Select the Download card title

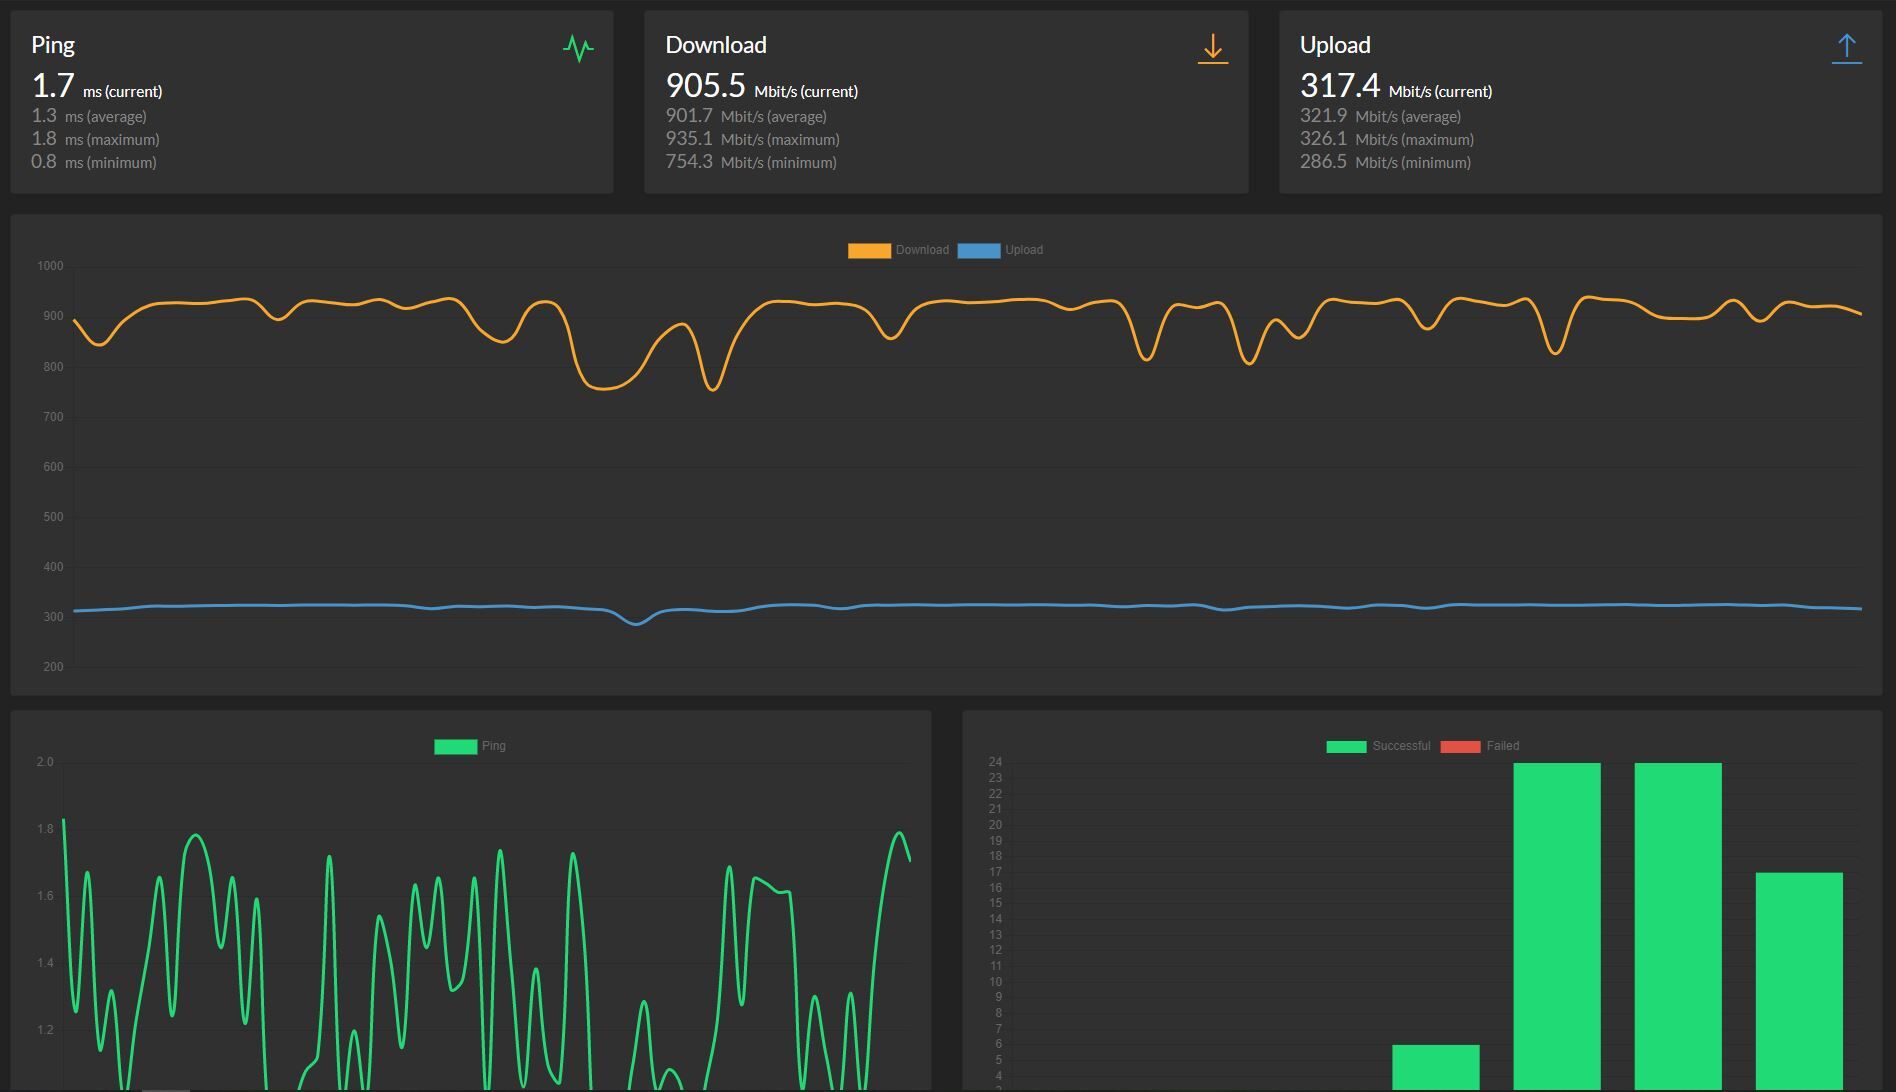click(716, 45)
